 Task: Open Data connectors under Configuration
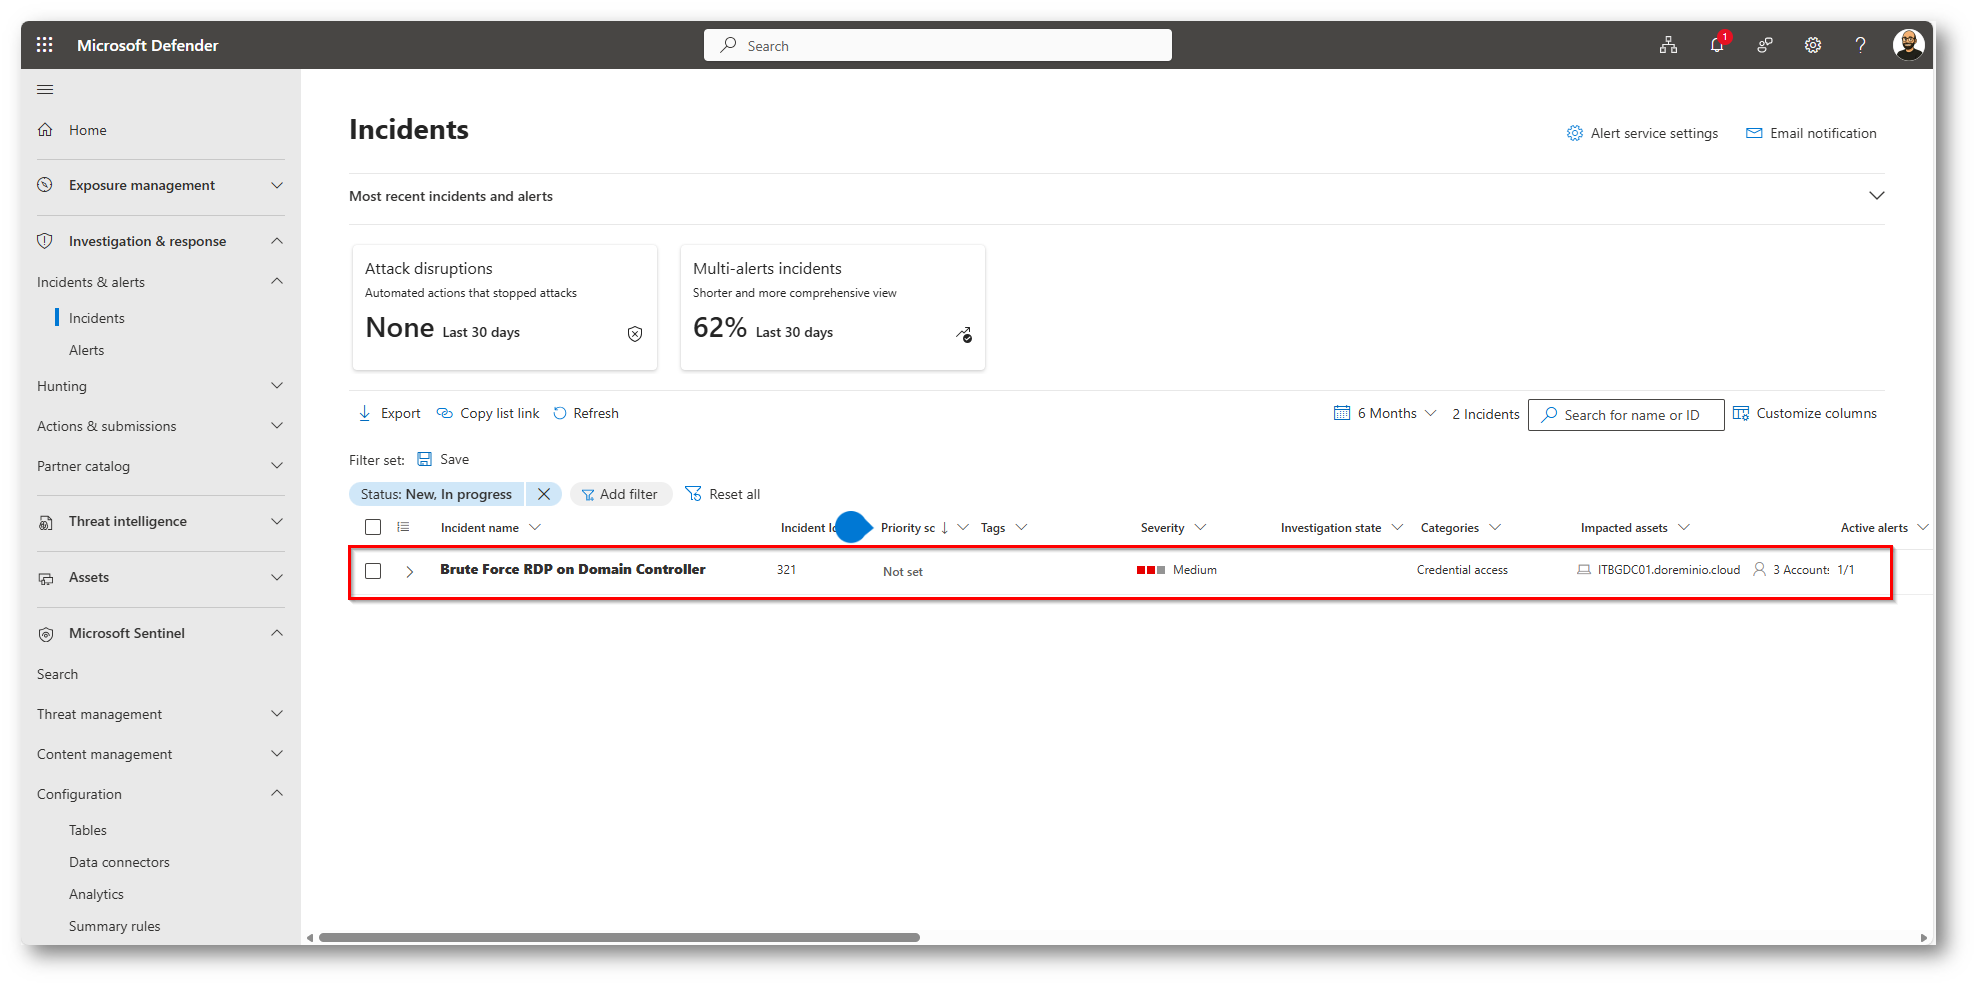point(119,862)
